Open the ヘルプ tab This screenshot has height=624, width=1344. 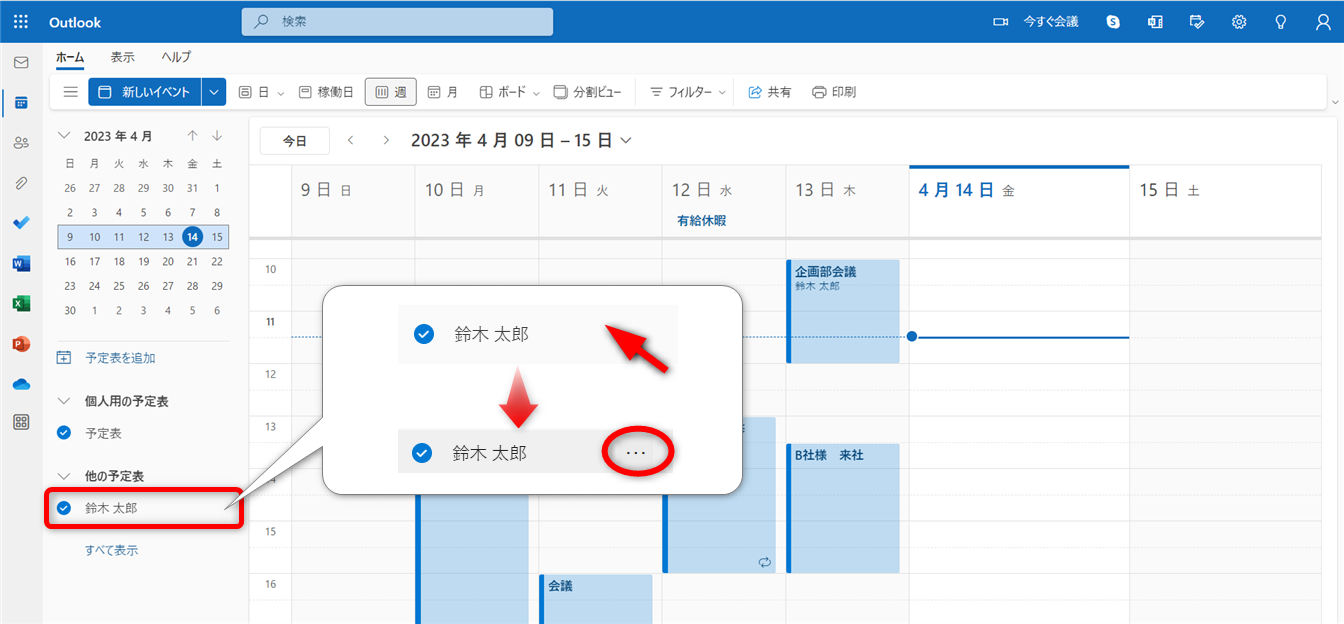(177, 57)
